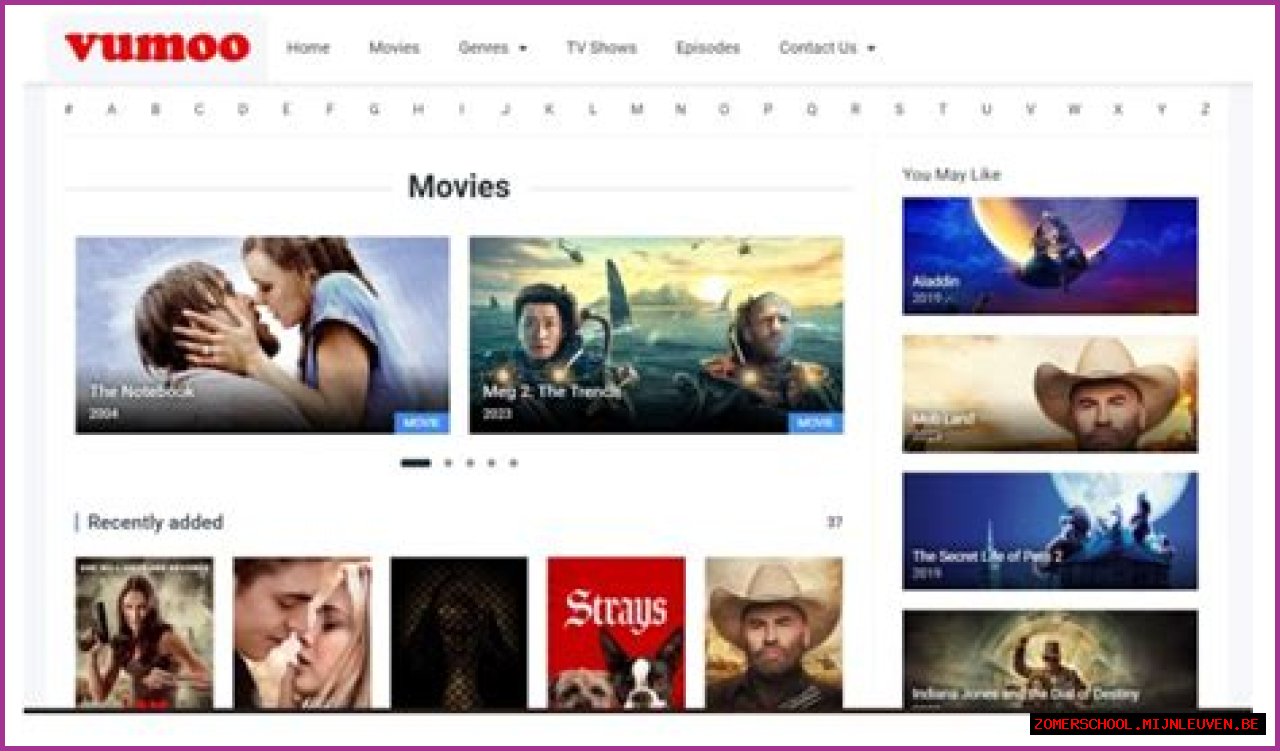Go to fourth carousel slide dot
1280x751 pixels.
491,463
